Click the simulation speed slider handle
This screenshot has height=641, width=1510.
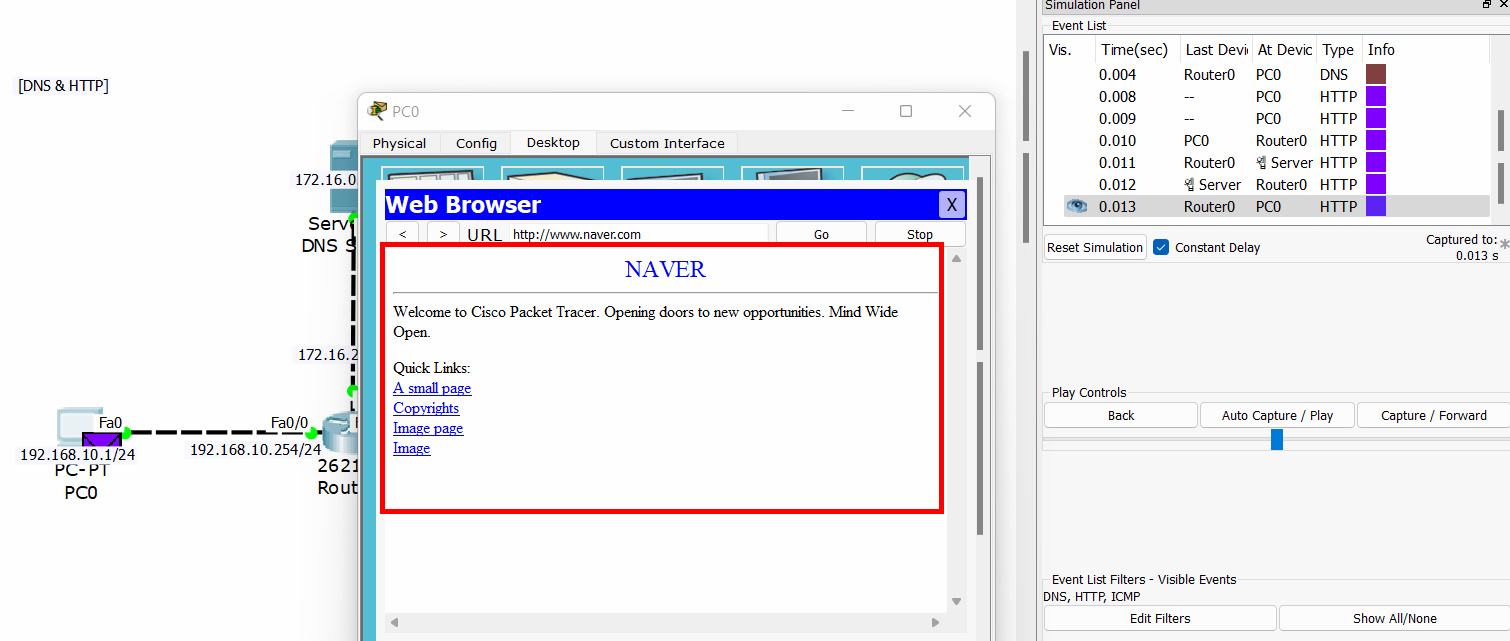click(x=1277, y=439)
